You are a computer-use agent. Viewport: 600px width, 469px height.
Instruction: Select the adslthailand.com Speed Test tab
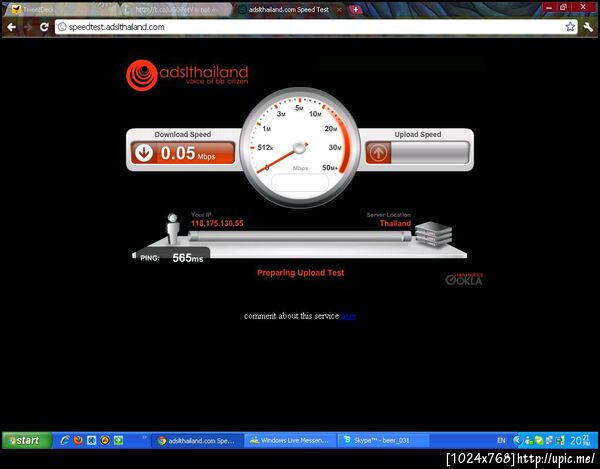point(289,10)
